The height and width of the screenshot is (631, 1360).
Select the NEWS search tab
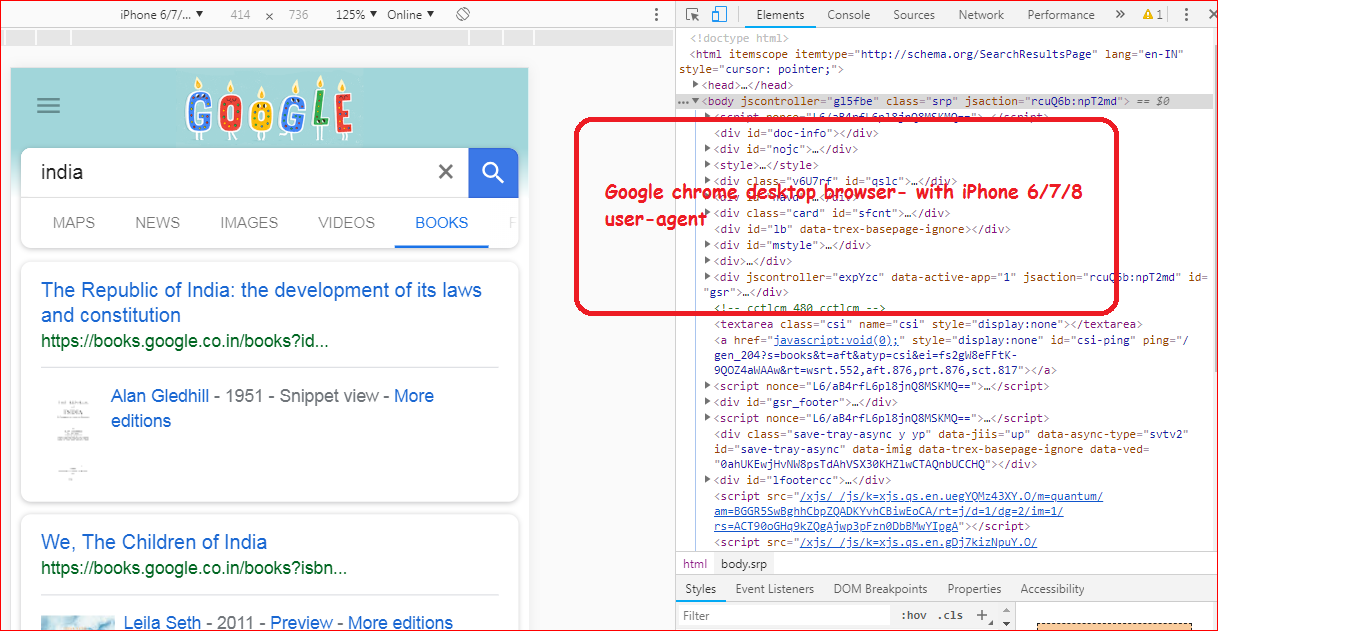pyautogui.click(x=158, y=223)
